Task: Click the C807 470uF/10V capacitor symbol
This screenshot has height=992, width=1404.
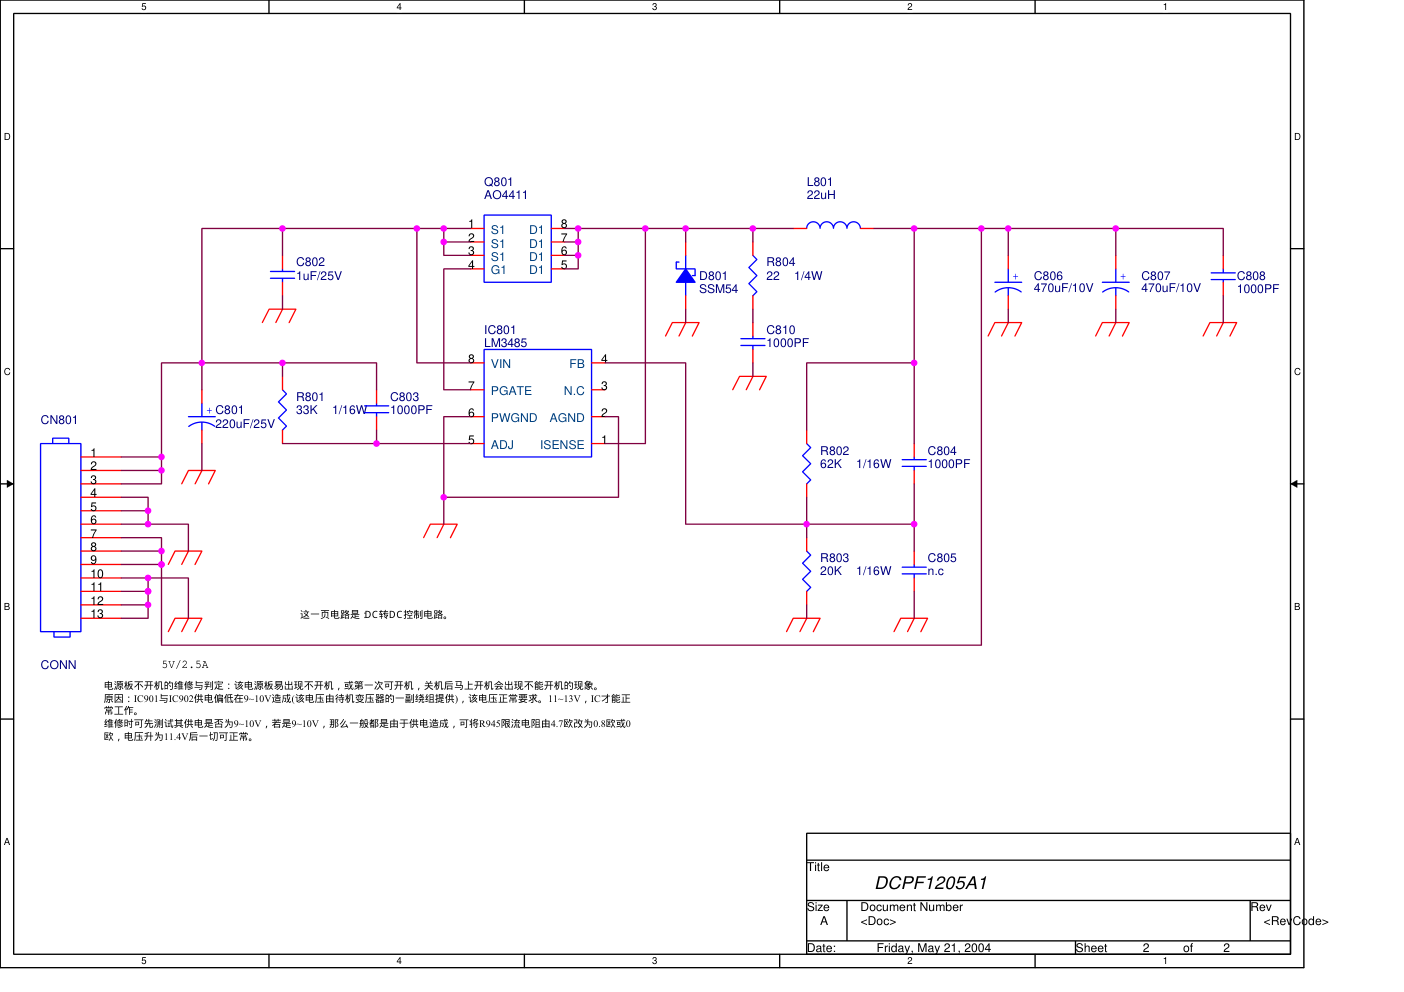Action: coord(1115,284)
